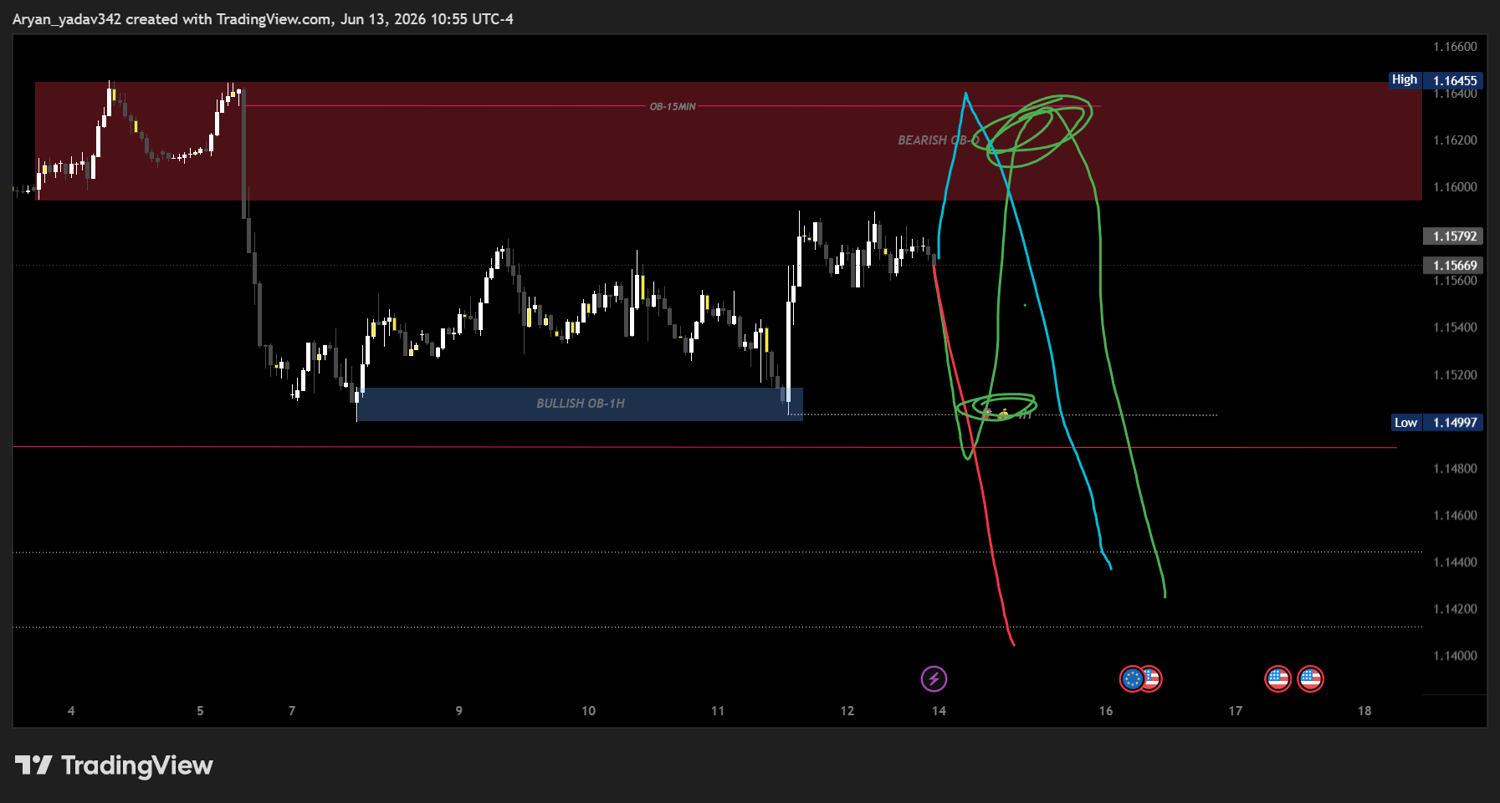The height and width of the screenshot is (803, 1500).
Task: Click the 1.16200 price axis label
Action: pos(1455,140)
